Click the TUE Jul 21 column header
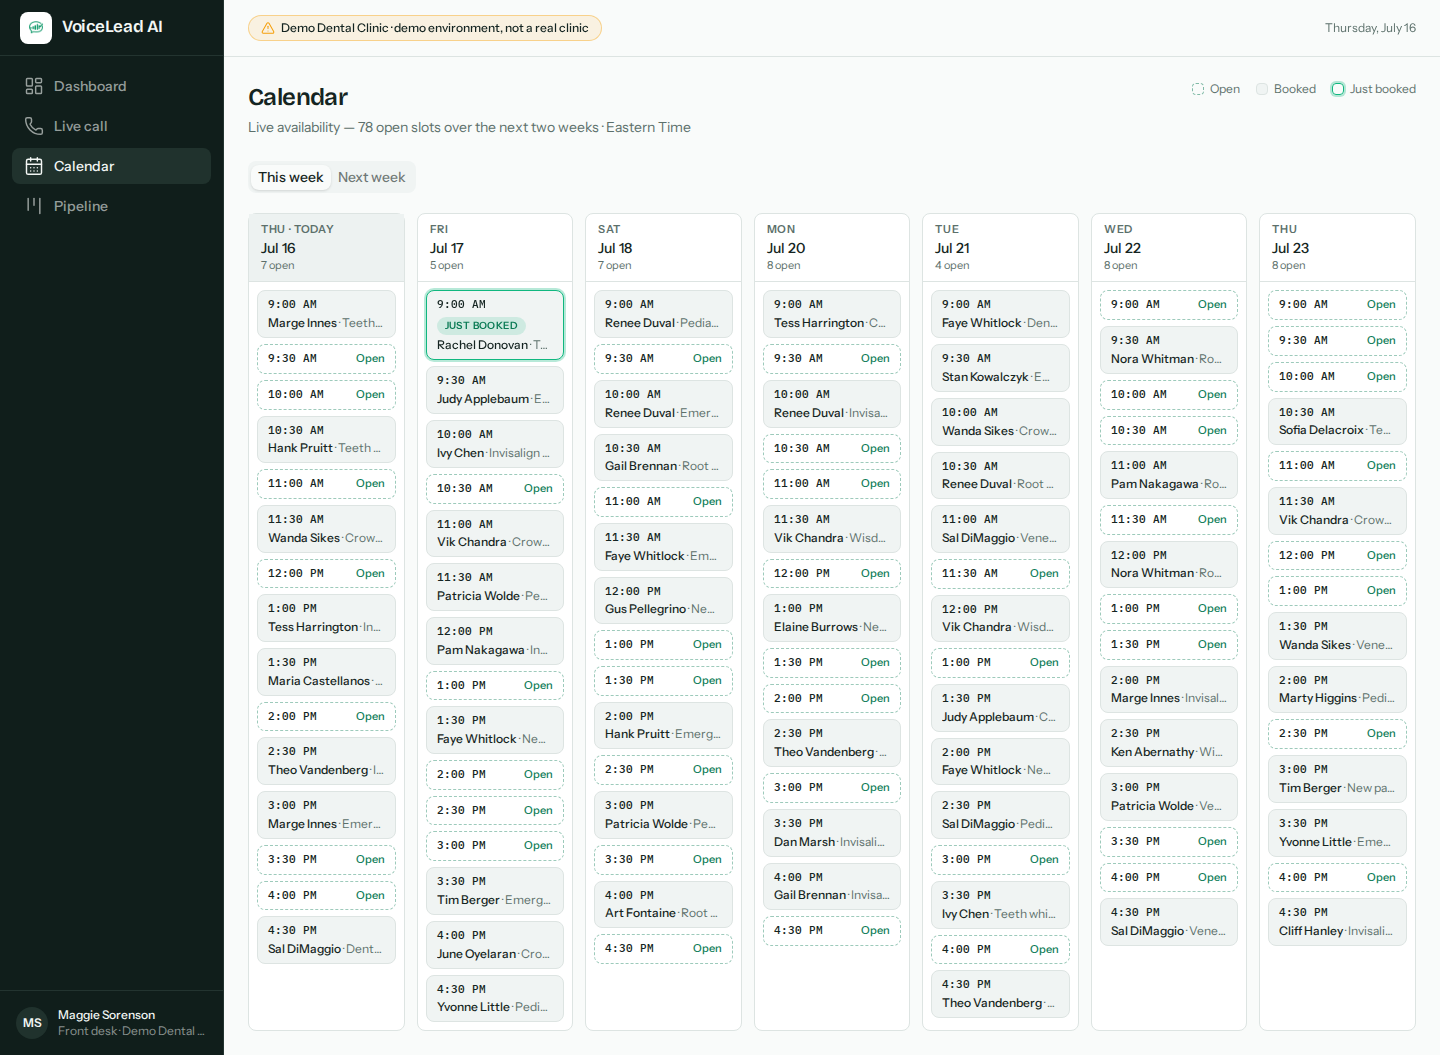The height and width of the screenshot is (1055, 1440). (x=1000, y=247)
